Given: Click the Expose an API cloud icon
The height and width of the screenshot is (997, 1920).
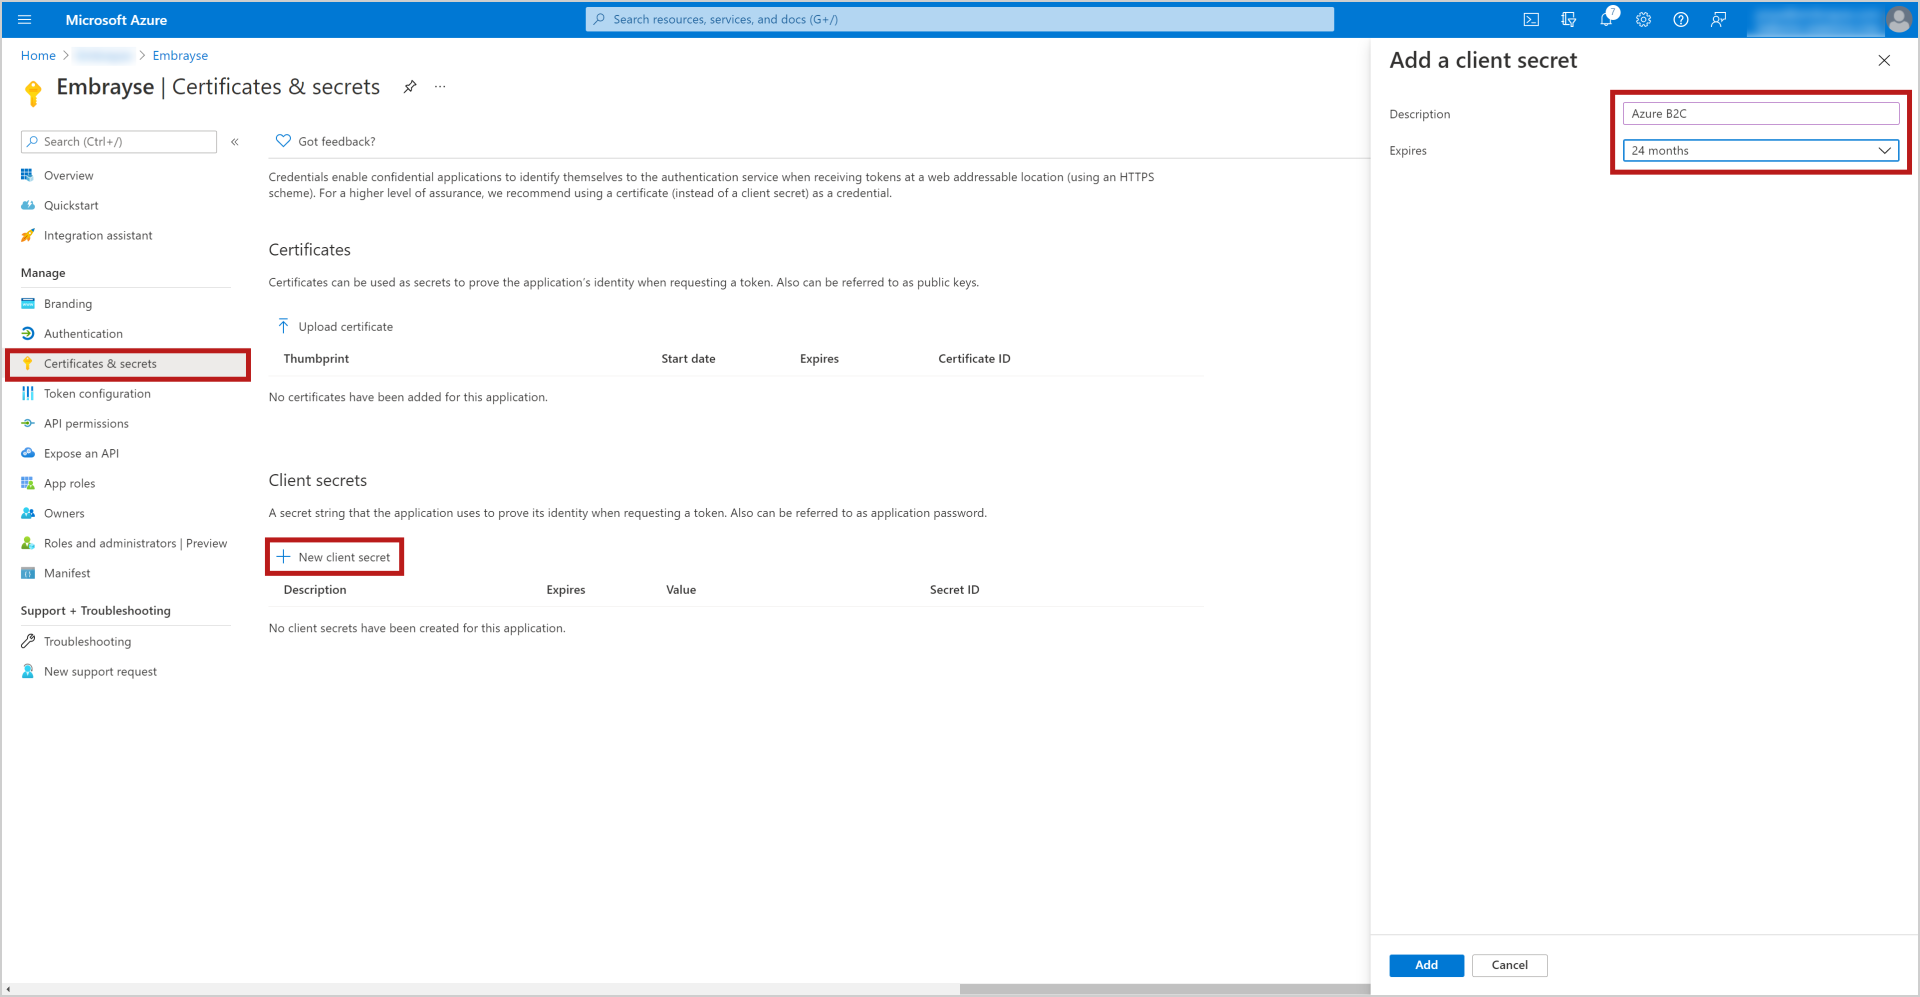Looking at the screenshot, I should pos(28,454).
